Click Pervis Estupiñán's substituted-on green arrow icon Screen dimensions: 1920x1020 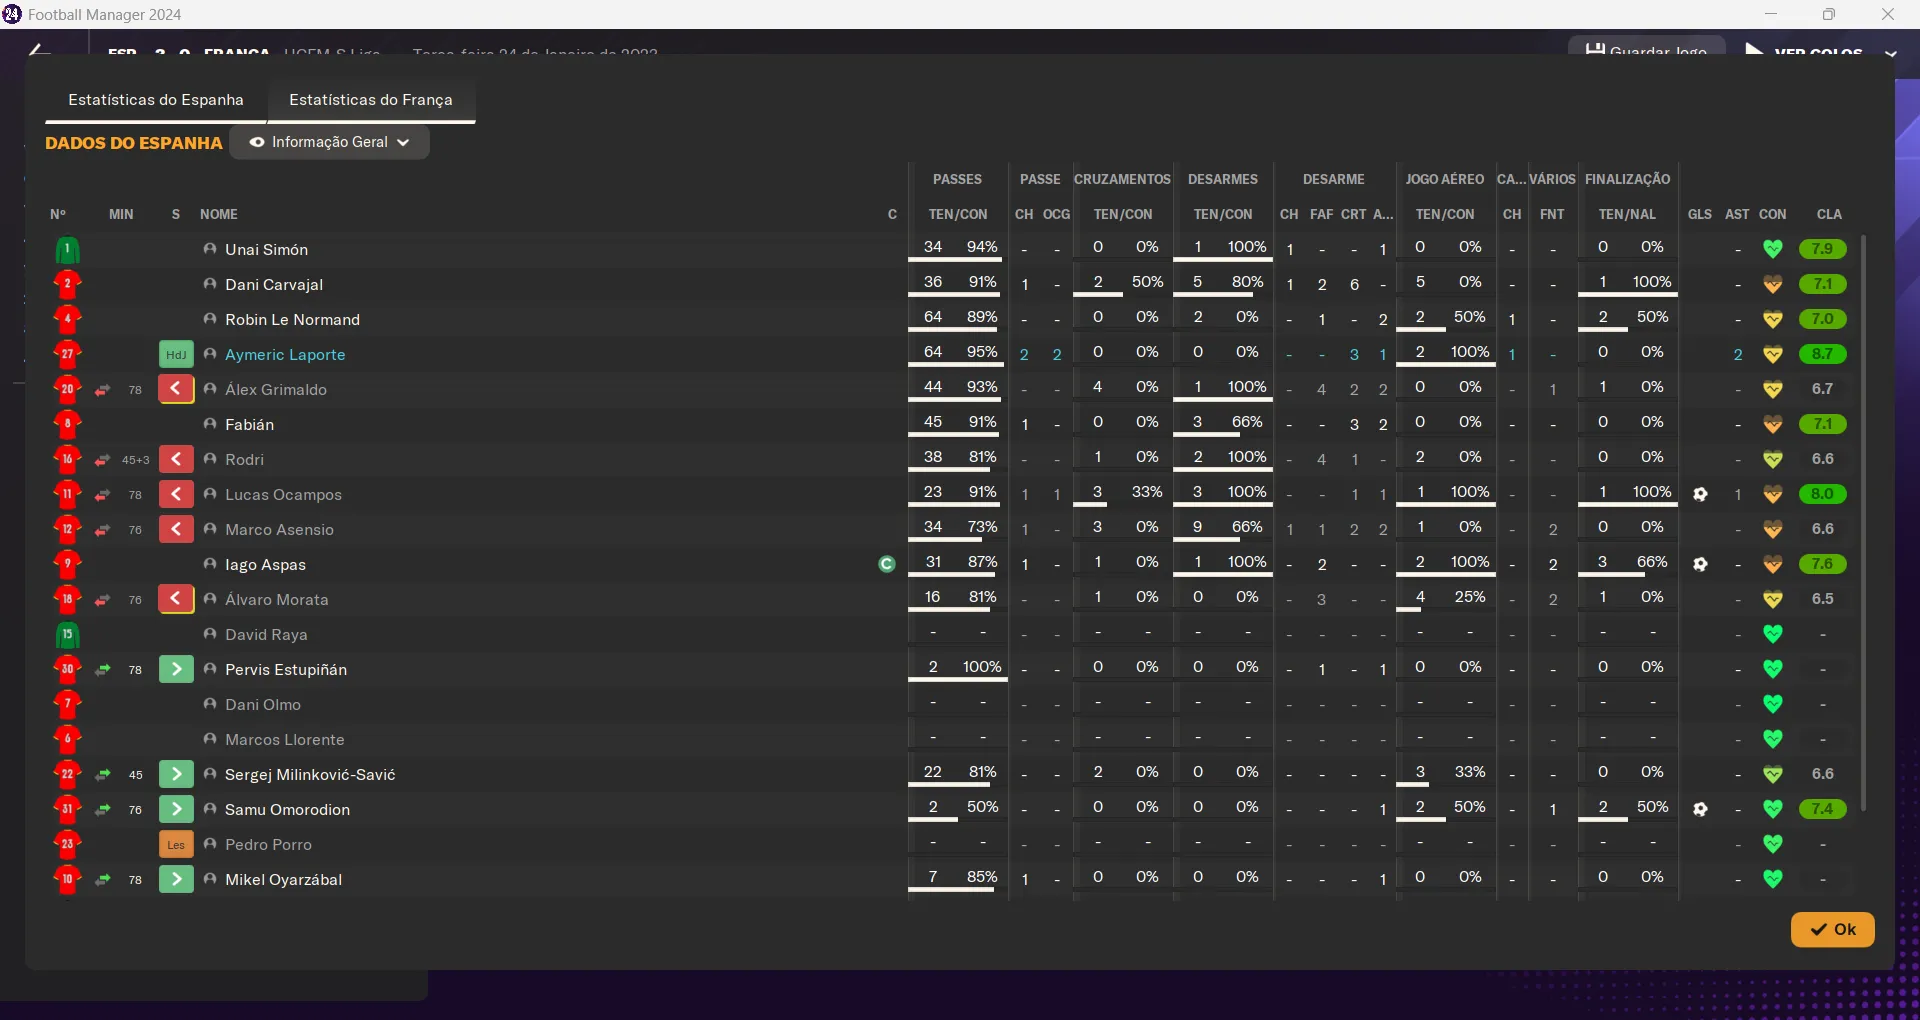pyautogui.click(x=176, y=669)
